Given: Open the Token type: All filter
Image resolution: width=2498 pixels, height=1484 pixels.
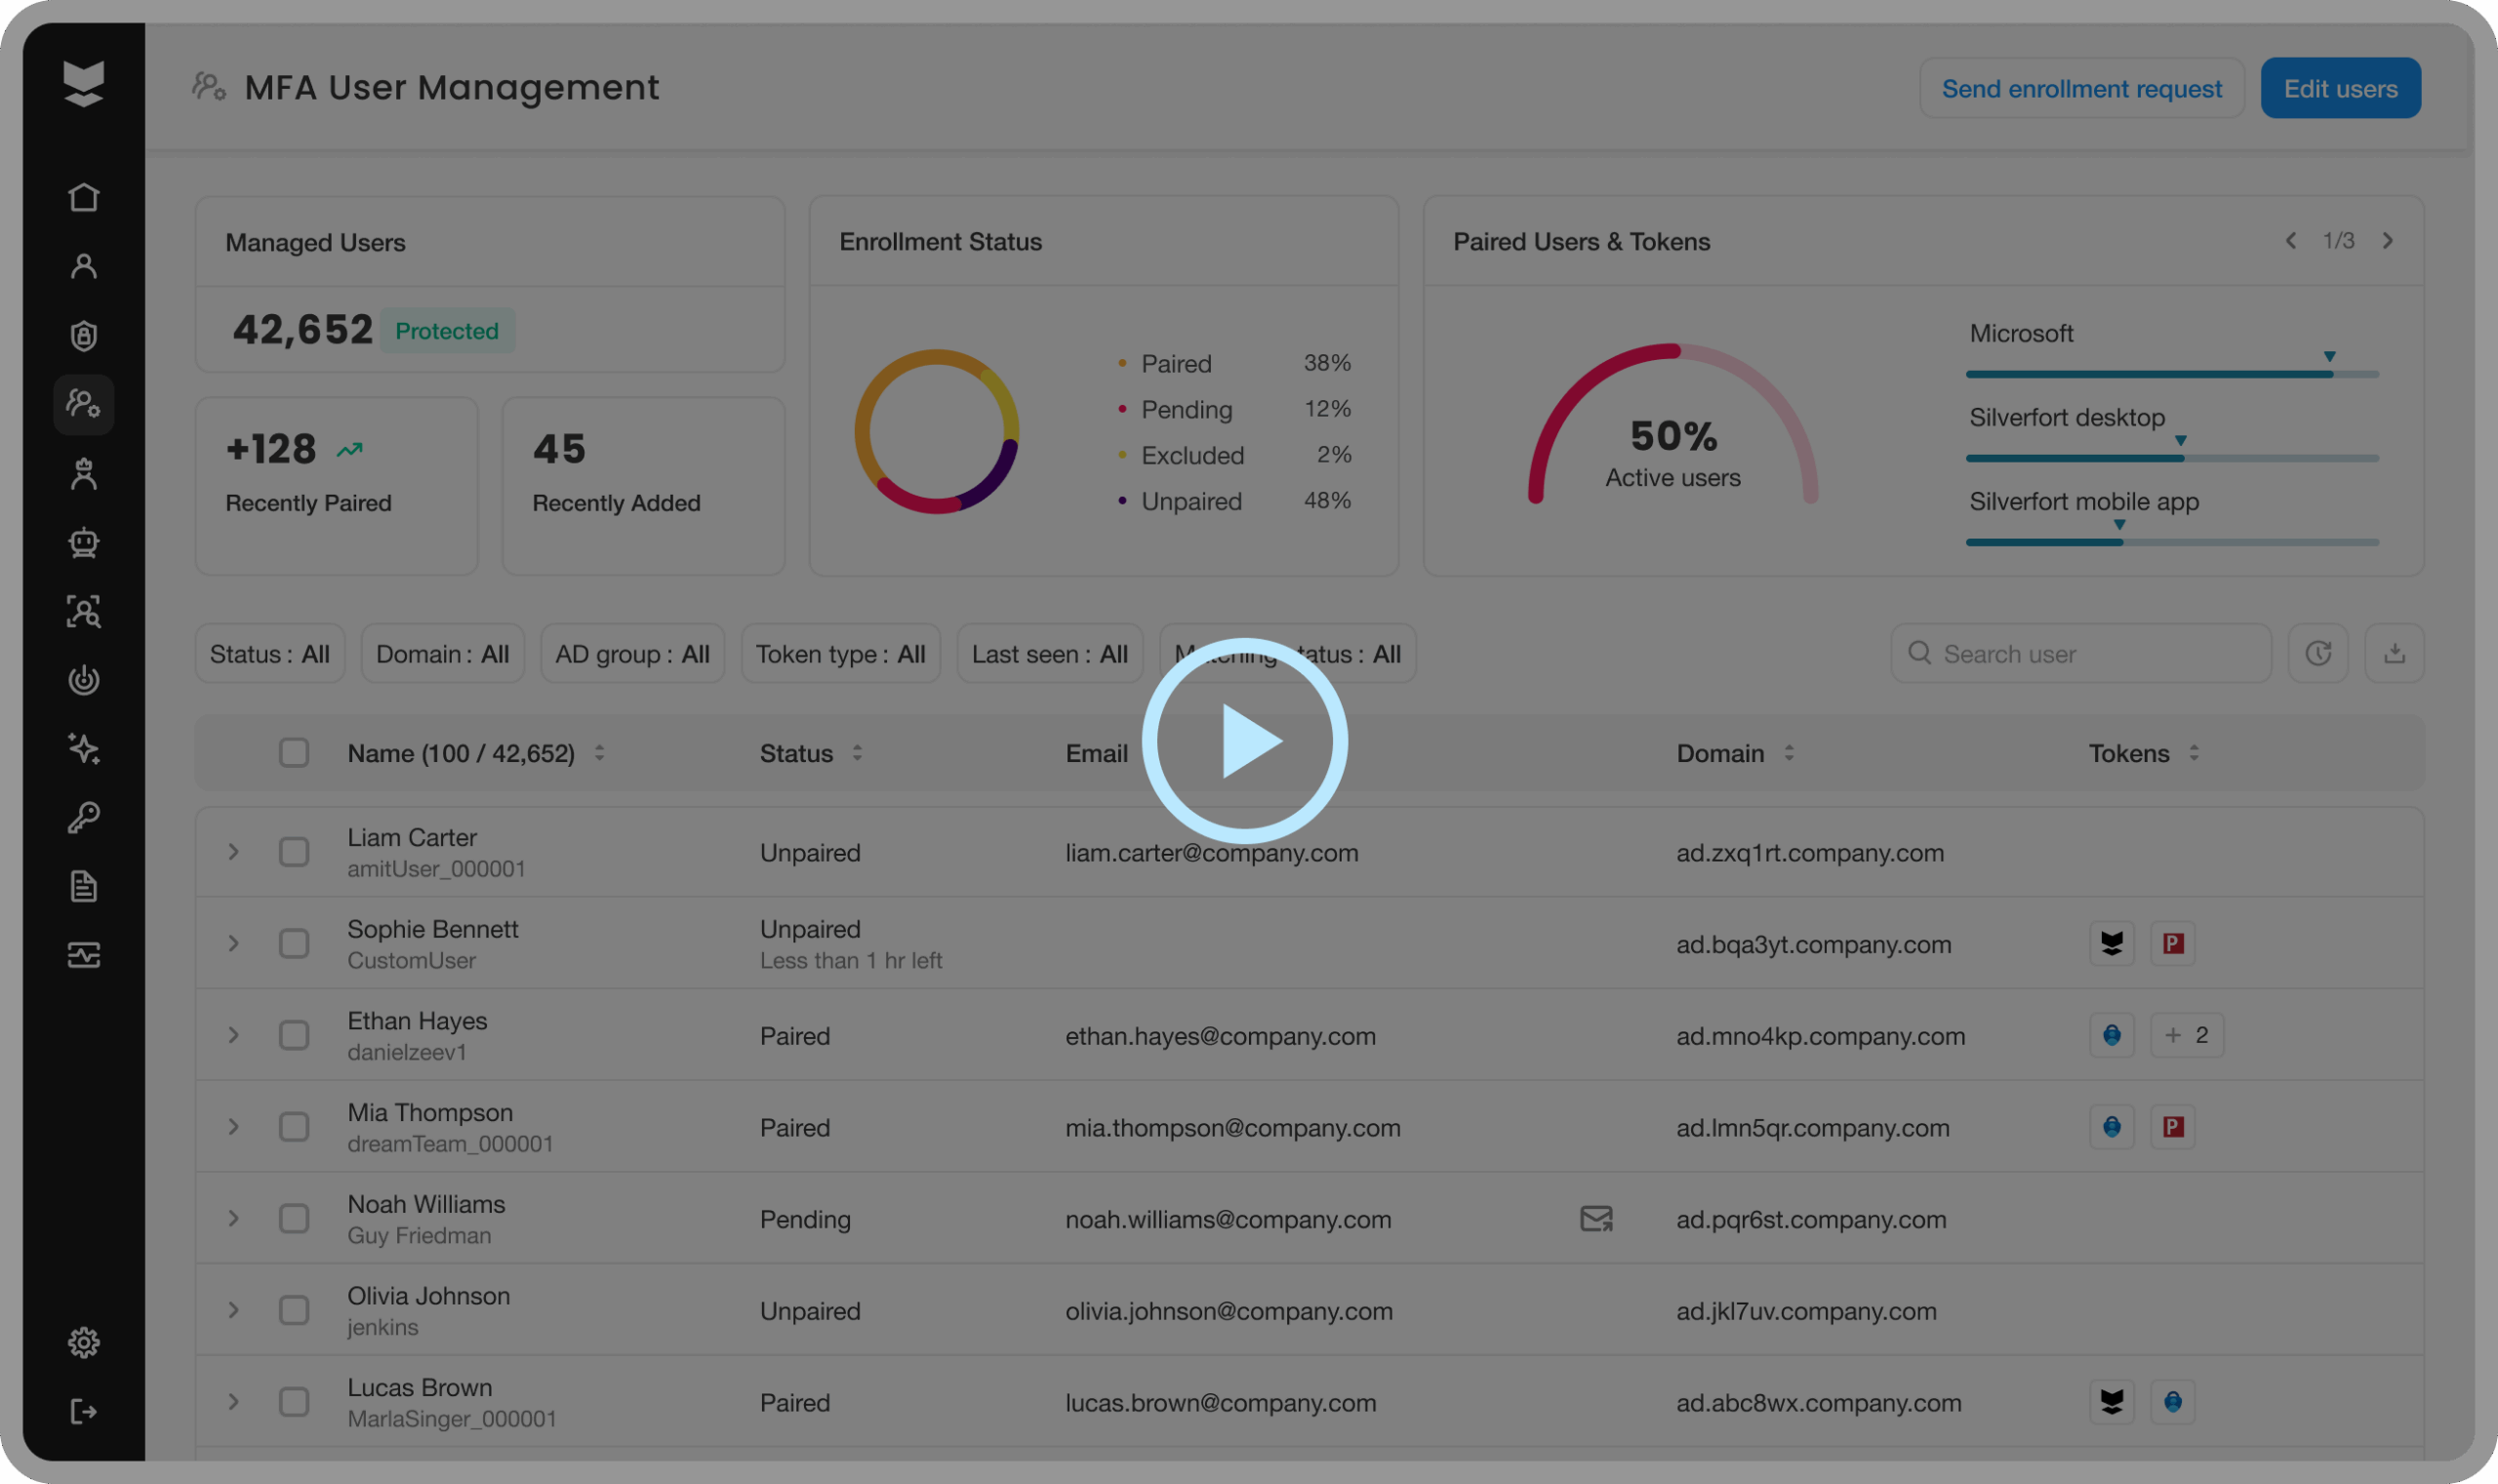Looking at the screenshot, I should point(840,654).
